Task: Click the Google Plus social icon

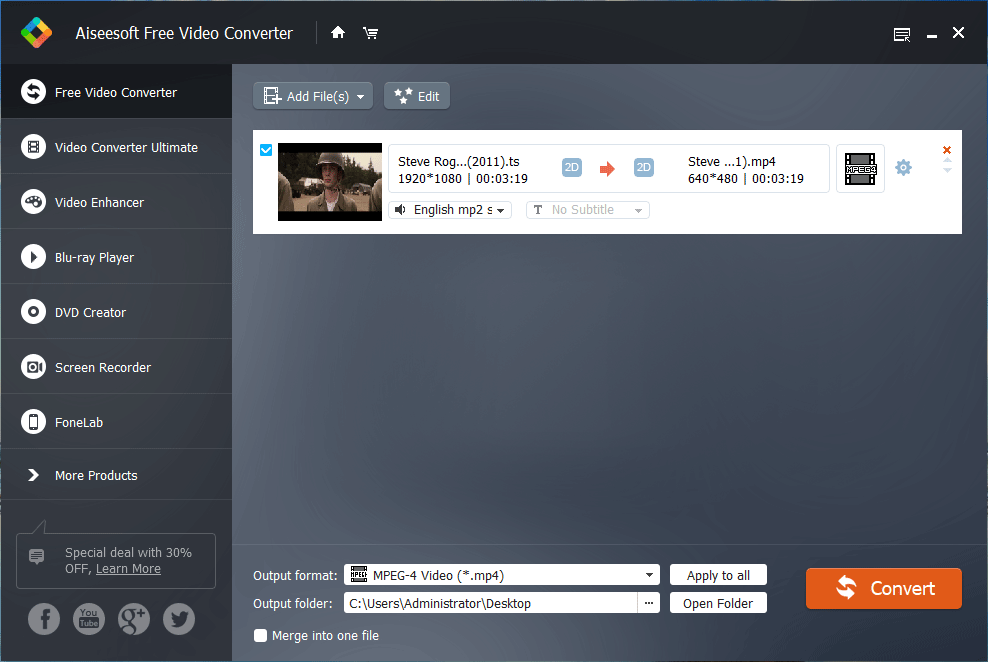Action: pos(134,620)
